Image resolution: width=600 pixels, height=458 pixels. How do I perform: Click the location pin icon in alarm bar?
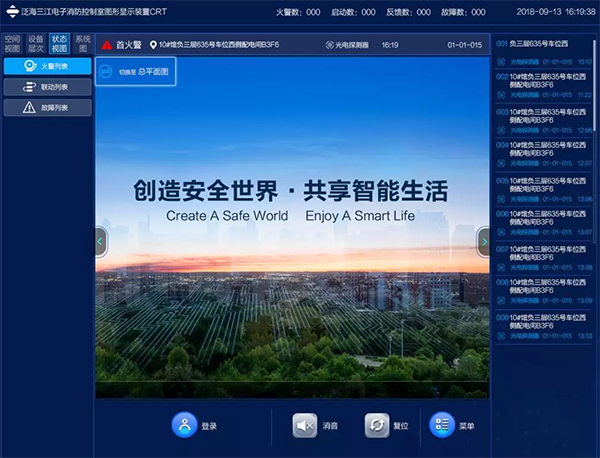pyautogui.click(x=152, y=46)
